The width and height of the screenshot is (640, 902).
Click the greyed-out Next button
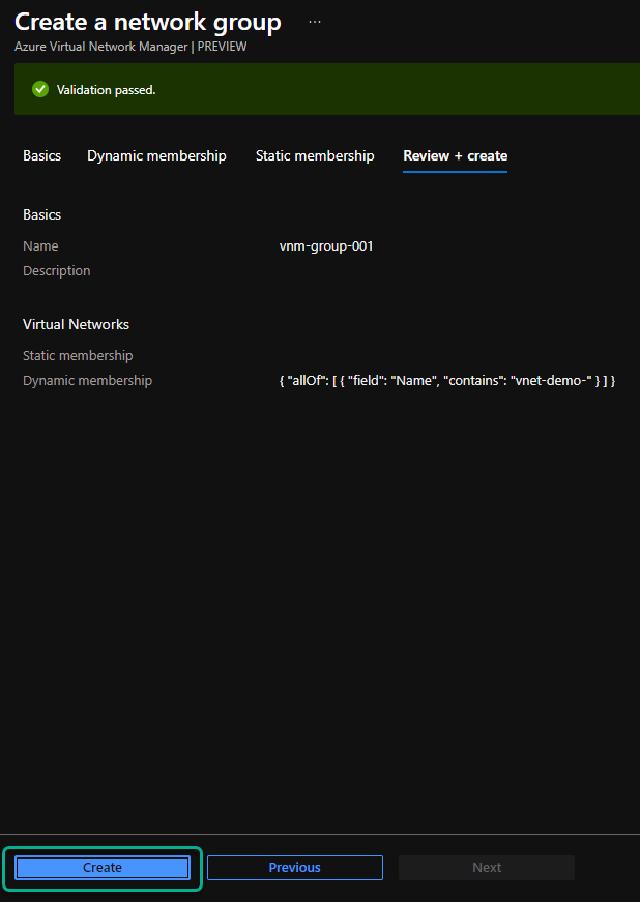click(486, 867)
